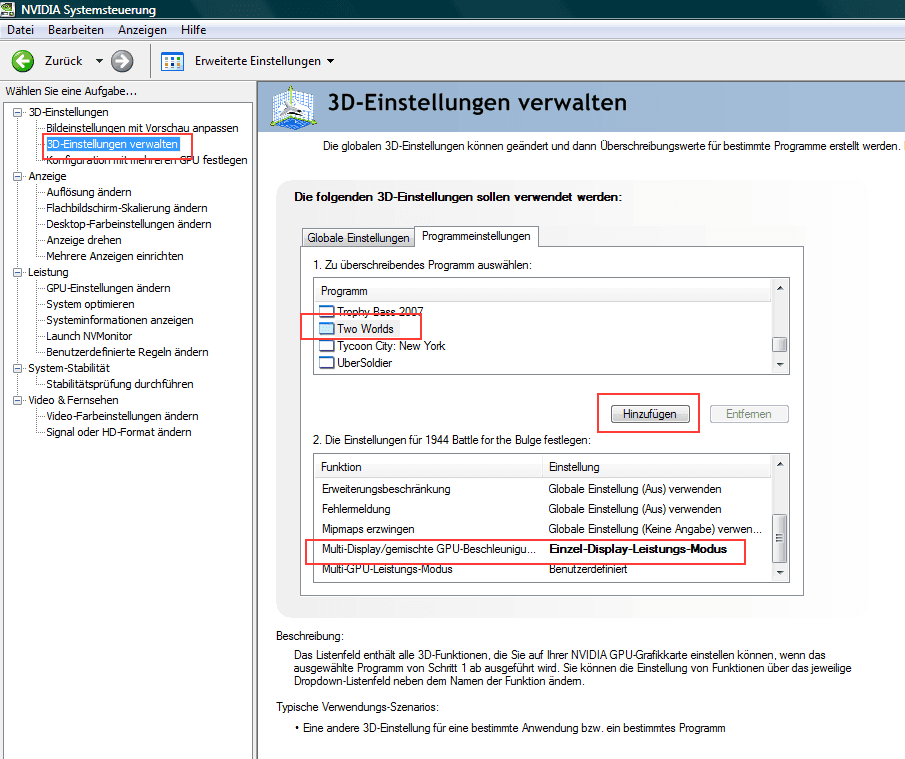Screen dimensions: 905x759
Task: Open Stabilitätsprüfung durchführen
Action: point(119,384)
